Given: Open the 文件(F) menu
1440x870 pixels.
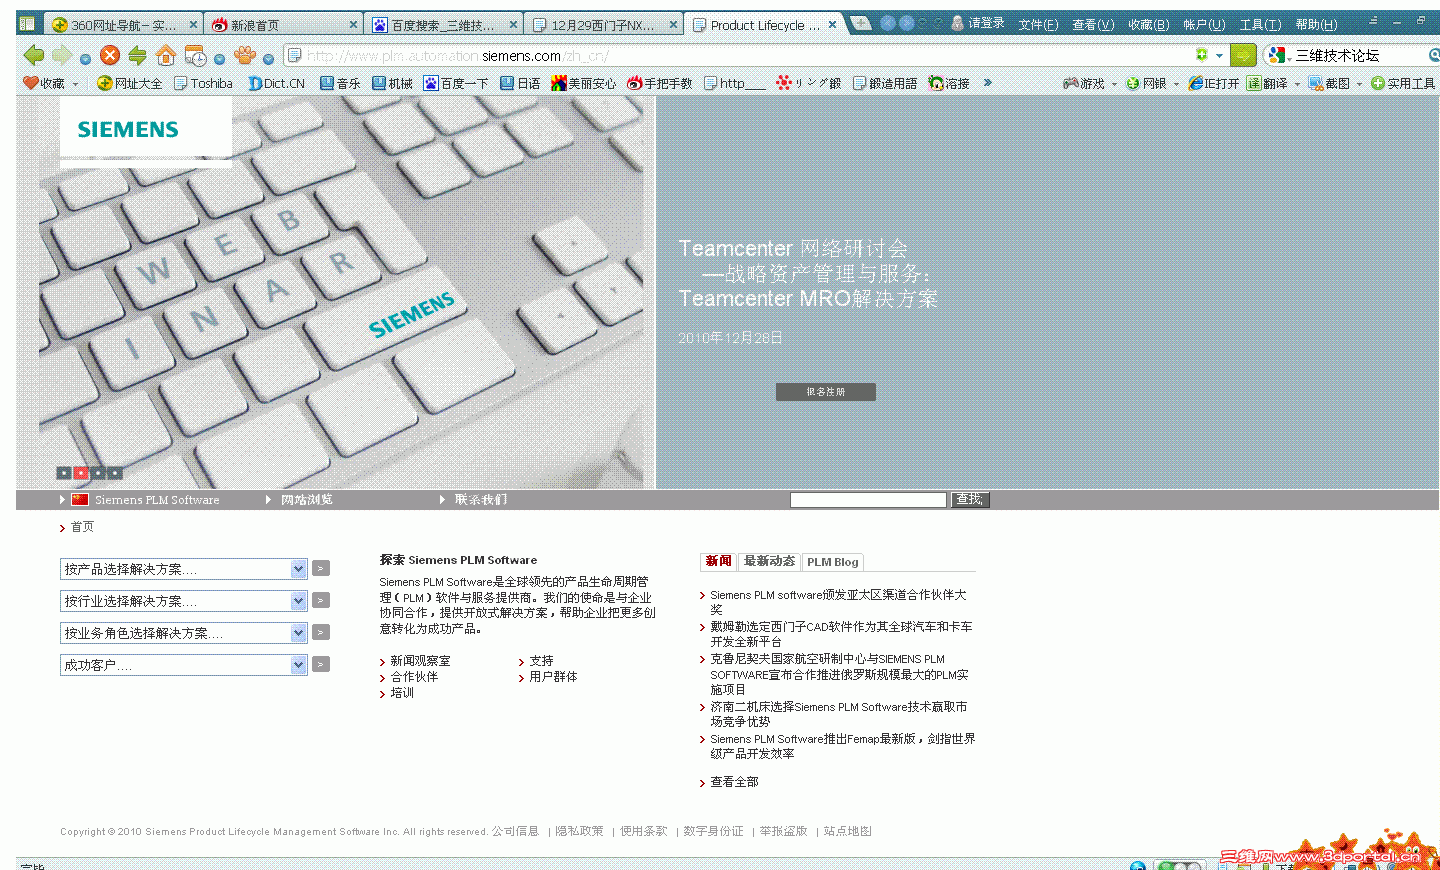Looking at the screenshot, I should (x=1038, y=24).
